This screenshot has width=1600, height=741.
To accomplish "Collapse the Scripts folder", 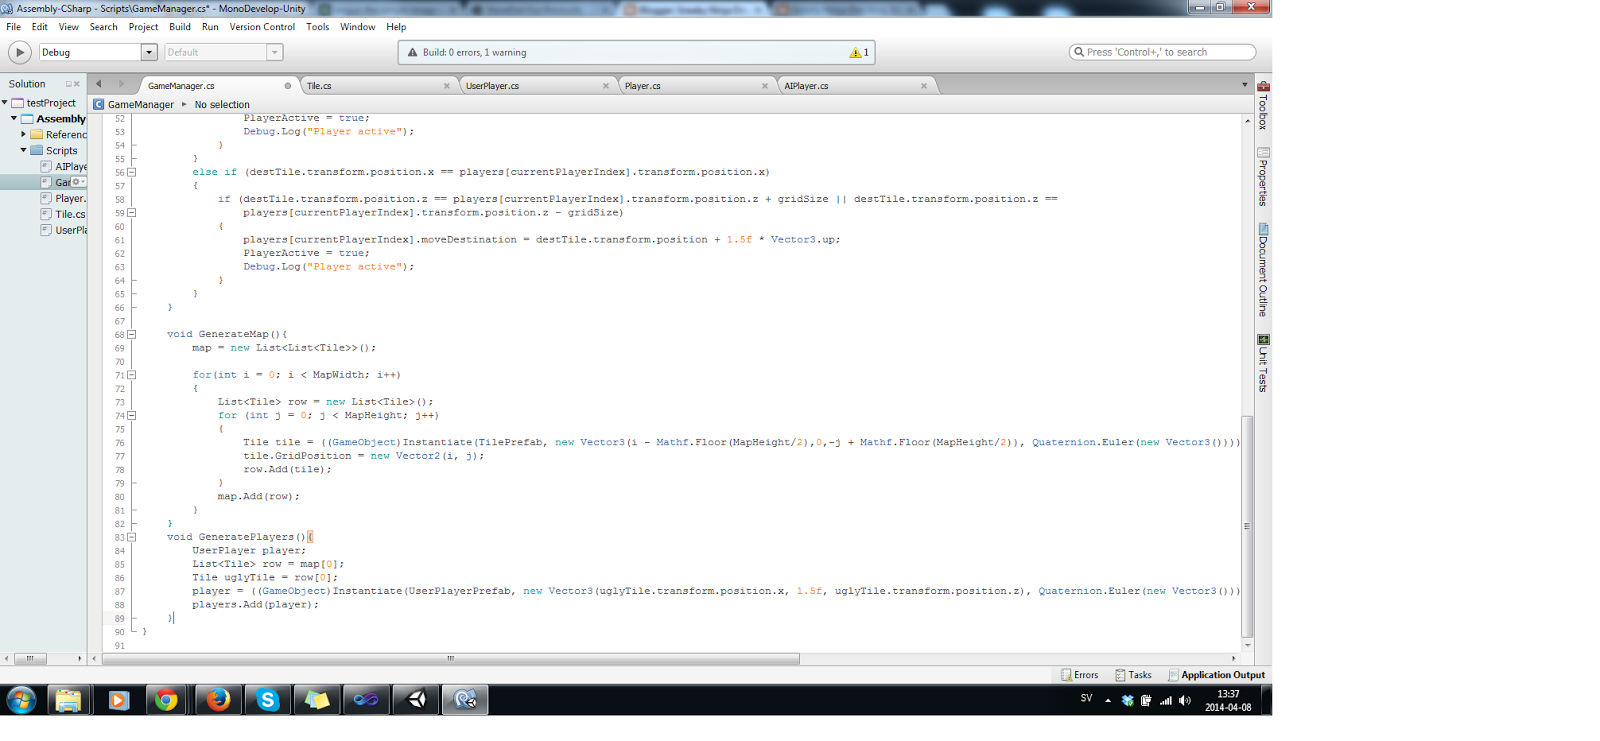I will tap(24, 150).
